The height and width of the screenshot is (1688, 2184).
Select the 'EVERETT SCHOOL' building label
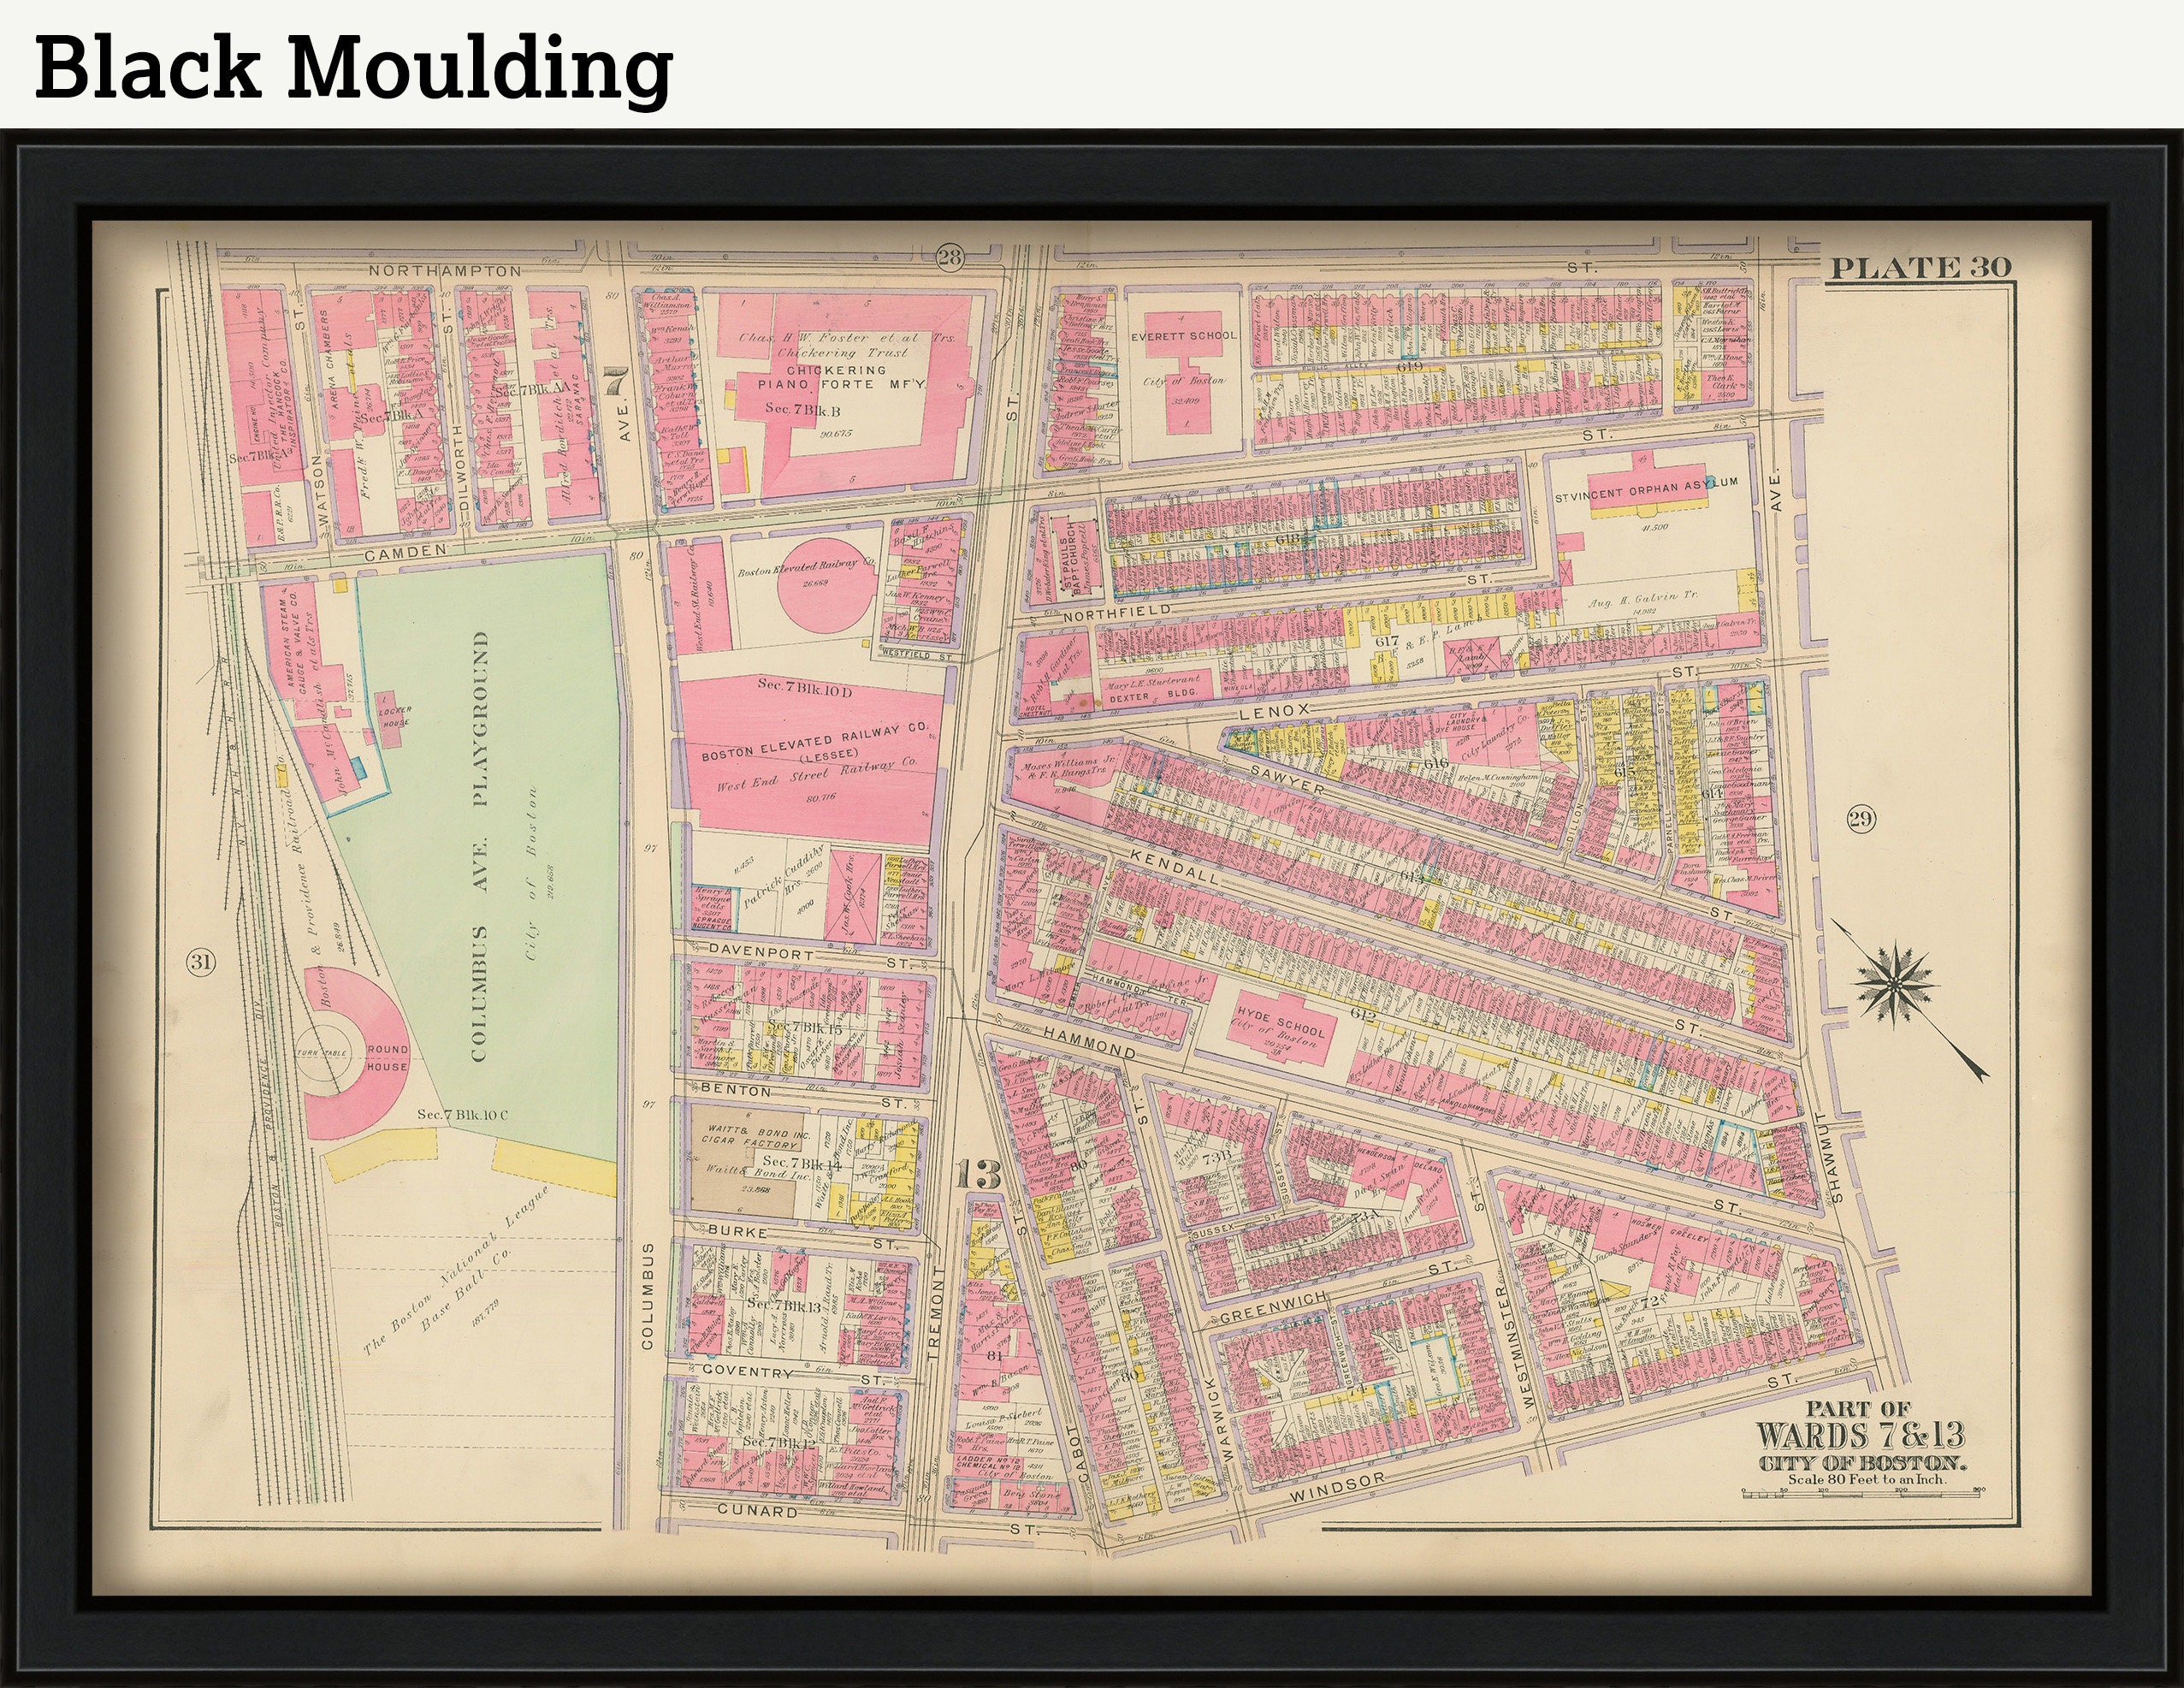click(1184, 336)
